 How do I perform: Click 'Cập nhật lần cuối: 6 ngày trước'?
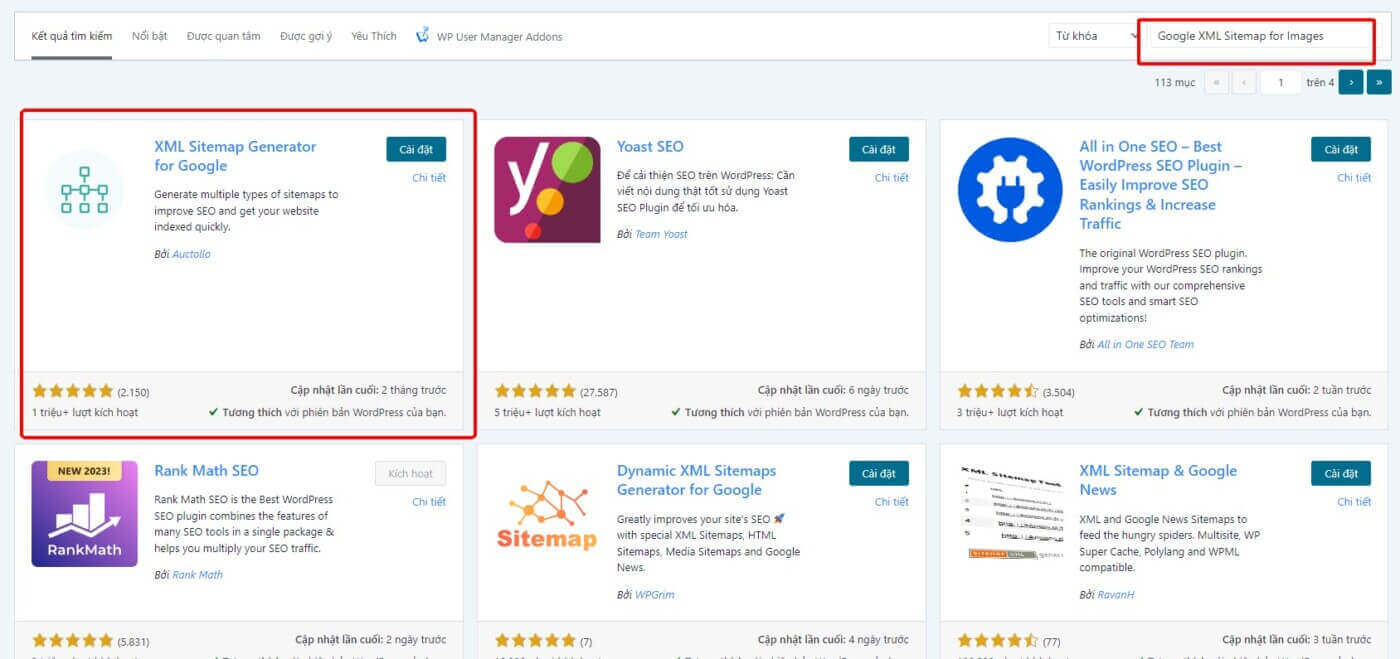coord(833,390)
